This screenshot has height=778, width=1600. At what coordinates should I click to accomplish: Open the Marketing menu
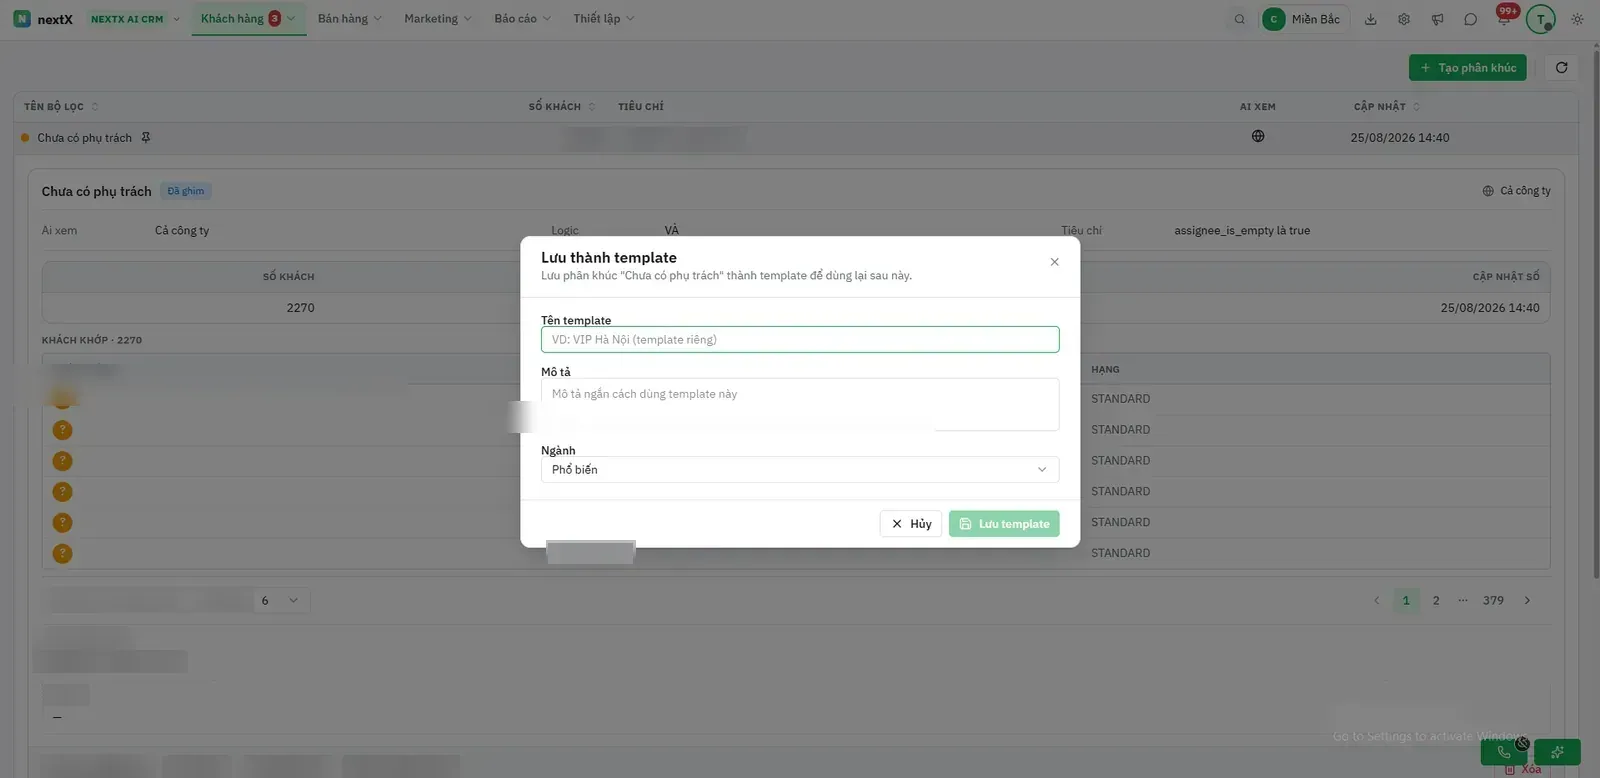[438, 19]
